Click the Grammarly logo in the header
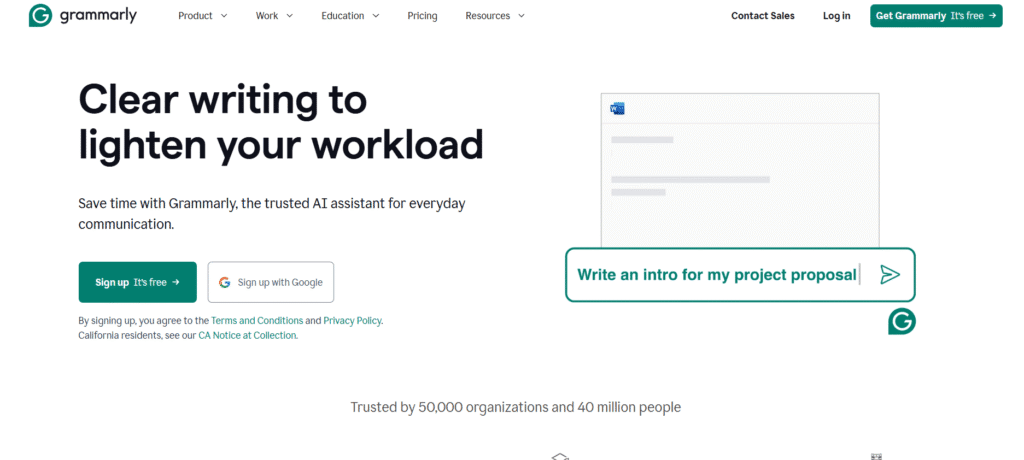 coord(83,16)
